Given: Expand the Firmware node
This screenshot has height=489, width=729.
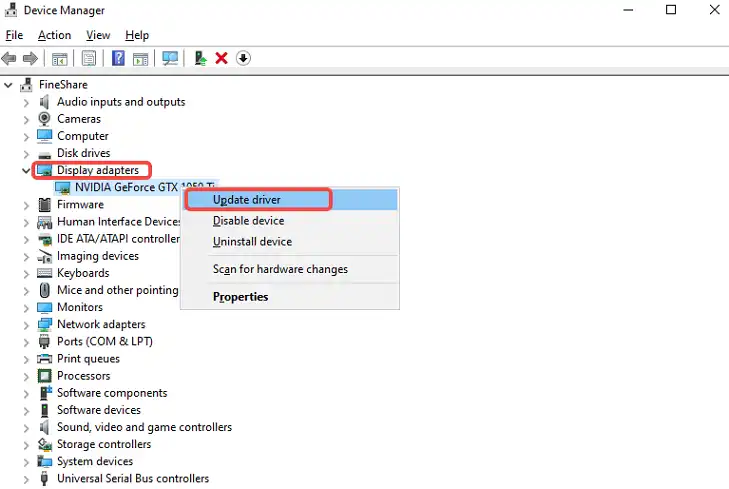Looking at the screenshot, I should pyautogui.click(x=26, y=205).
